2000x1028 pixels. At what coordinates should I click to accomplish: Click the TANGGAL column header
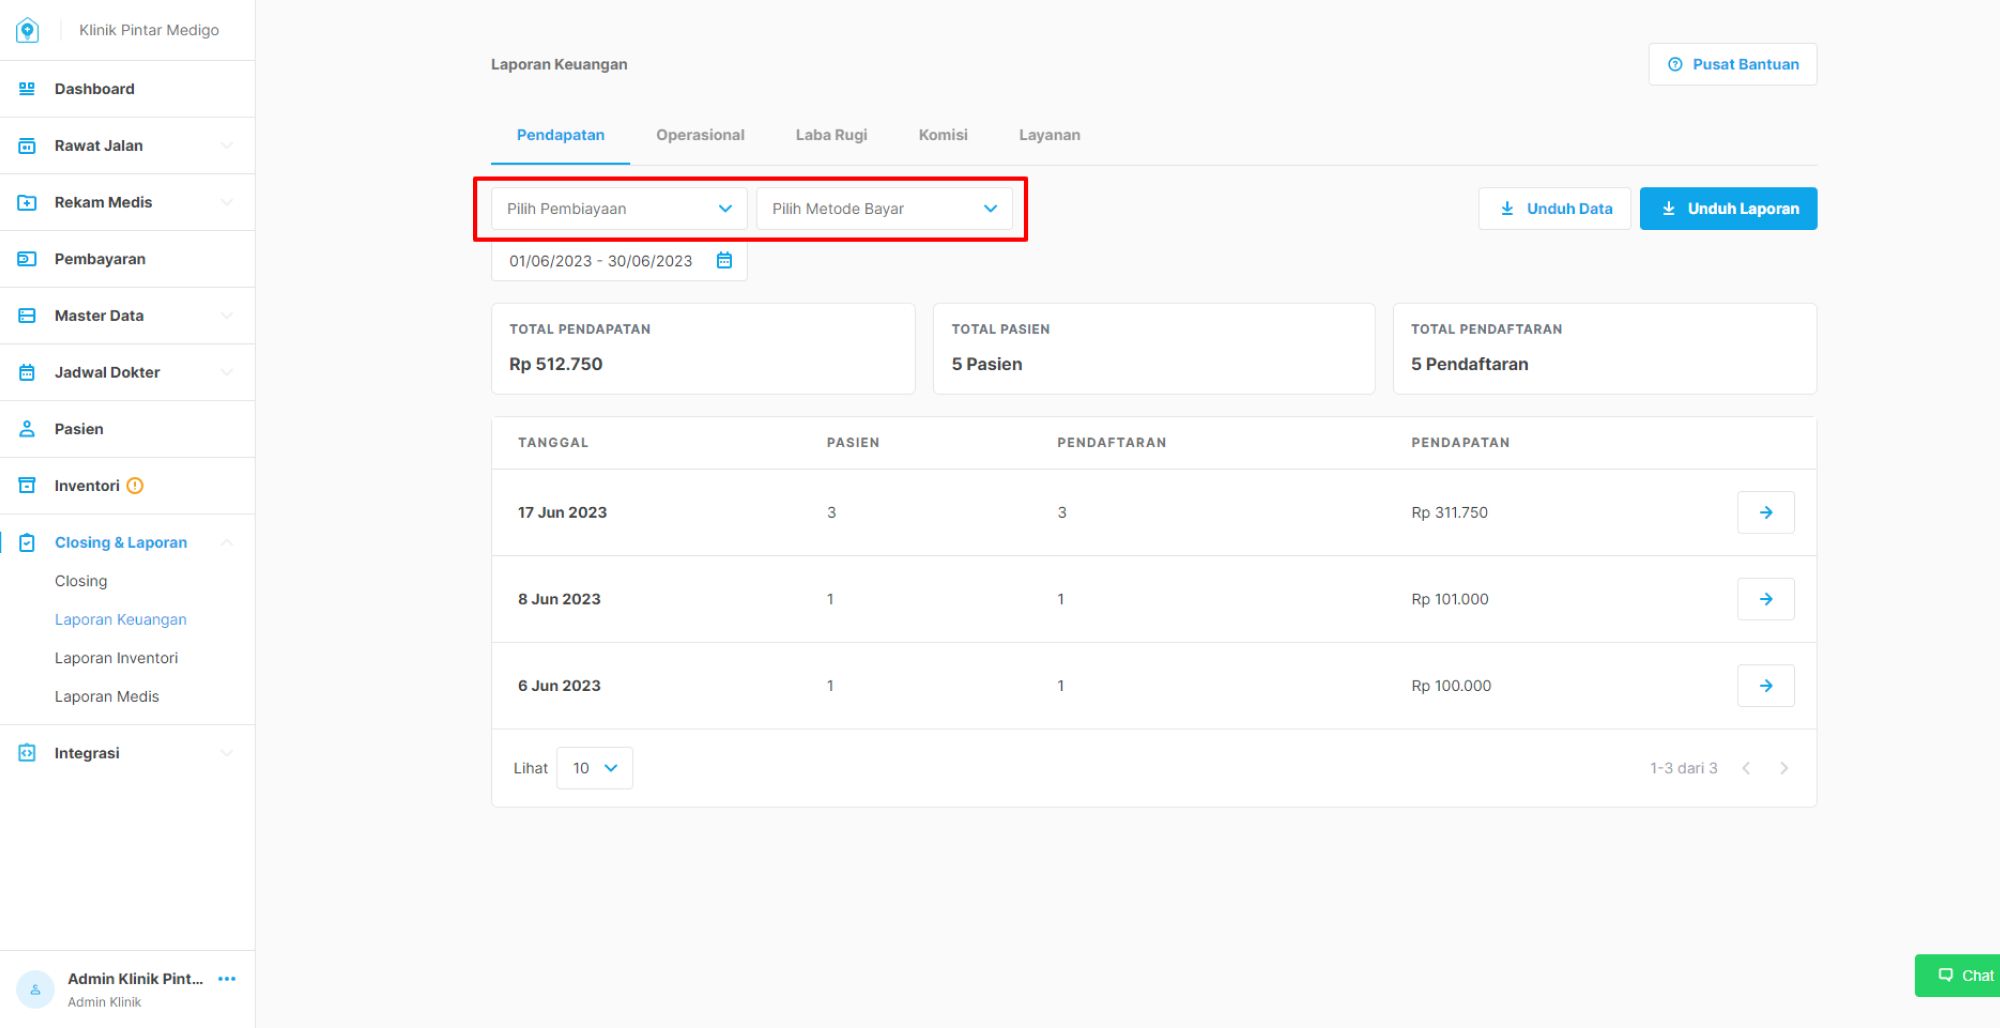(553, 443)
